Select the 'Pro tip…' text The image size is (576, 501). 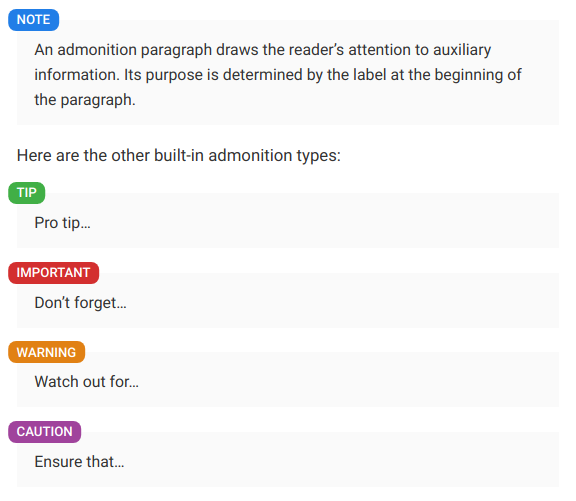(x=62, y=223)
